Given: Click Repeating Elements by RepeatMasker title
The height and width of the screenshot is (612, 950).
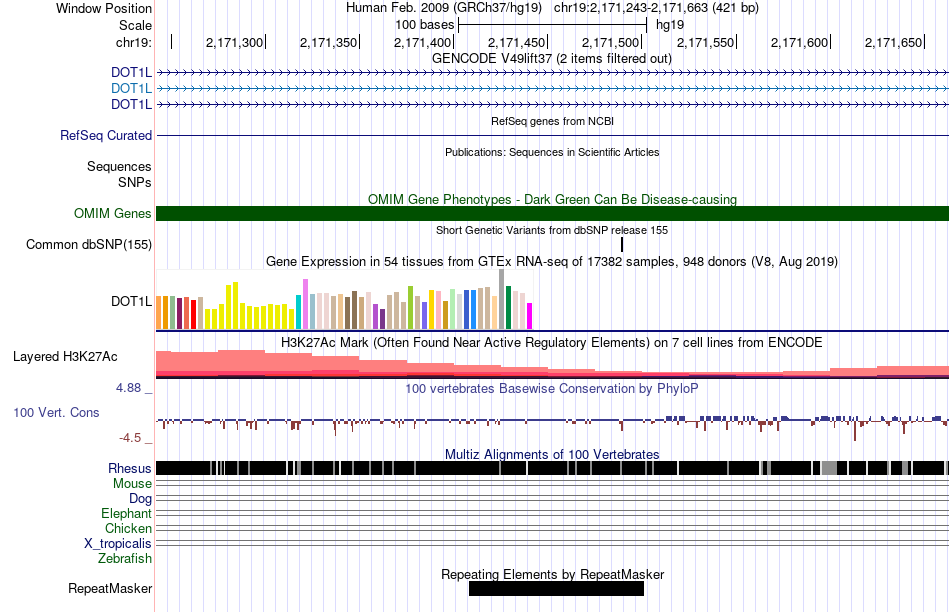Looking at the screenshot, I should pos(552,574).
